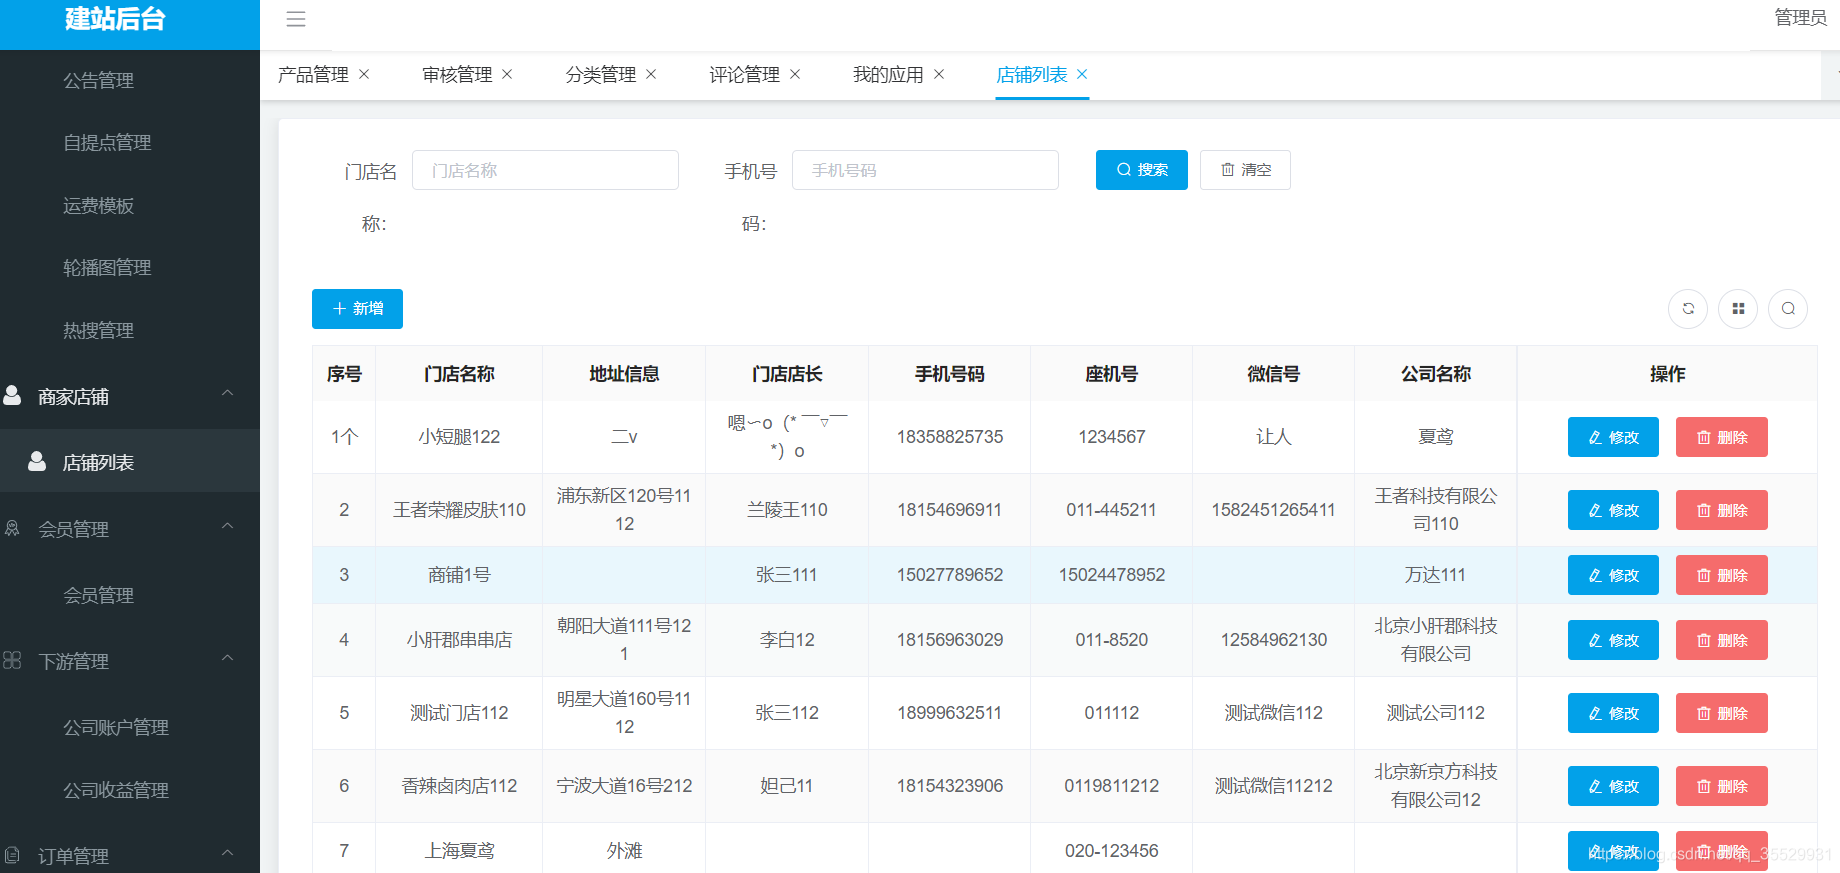This screenshot has width=1840, height=873.
Task: Open 自提点管理 in the sidebar
Action: [107, 143]
